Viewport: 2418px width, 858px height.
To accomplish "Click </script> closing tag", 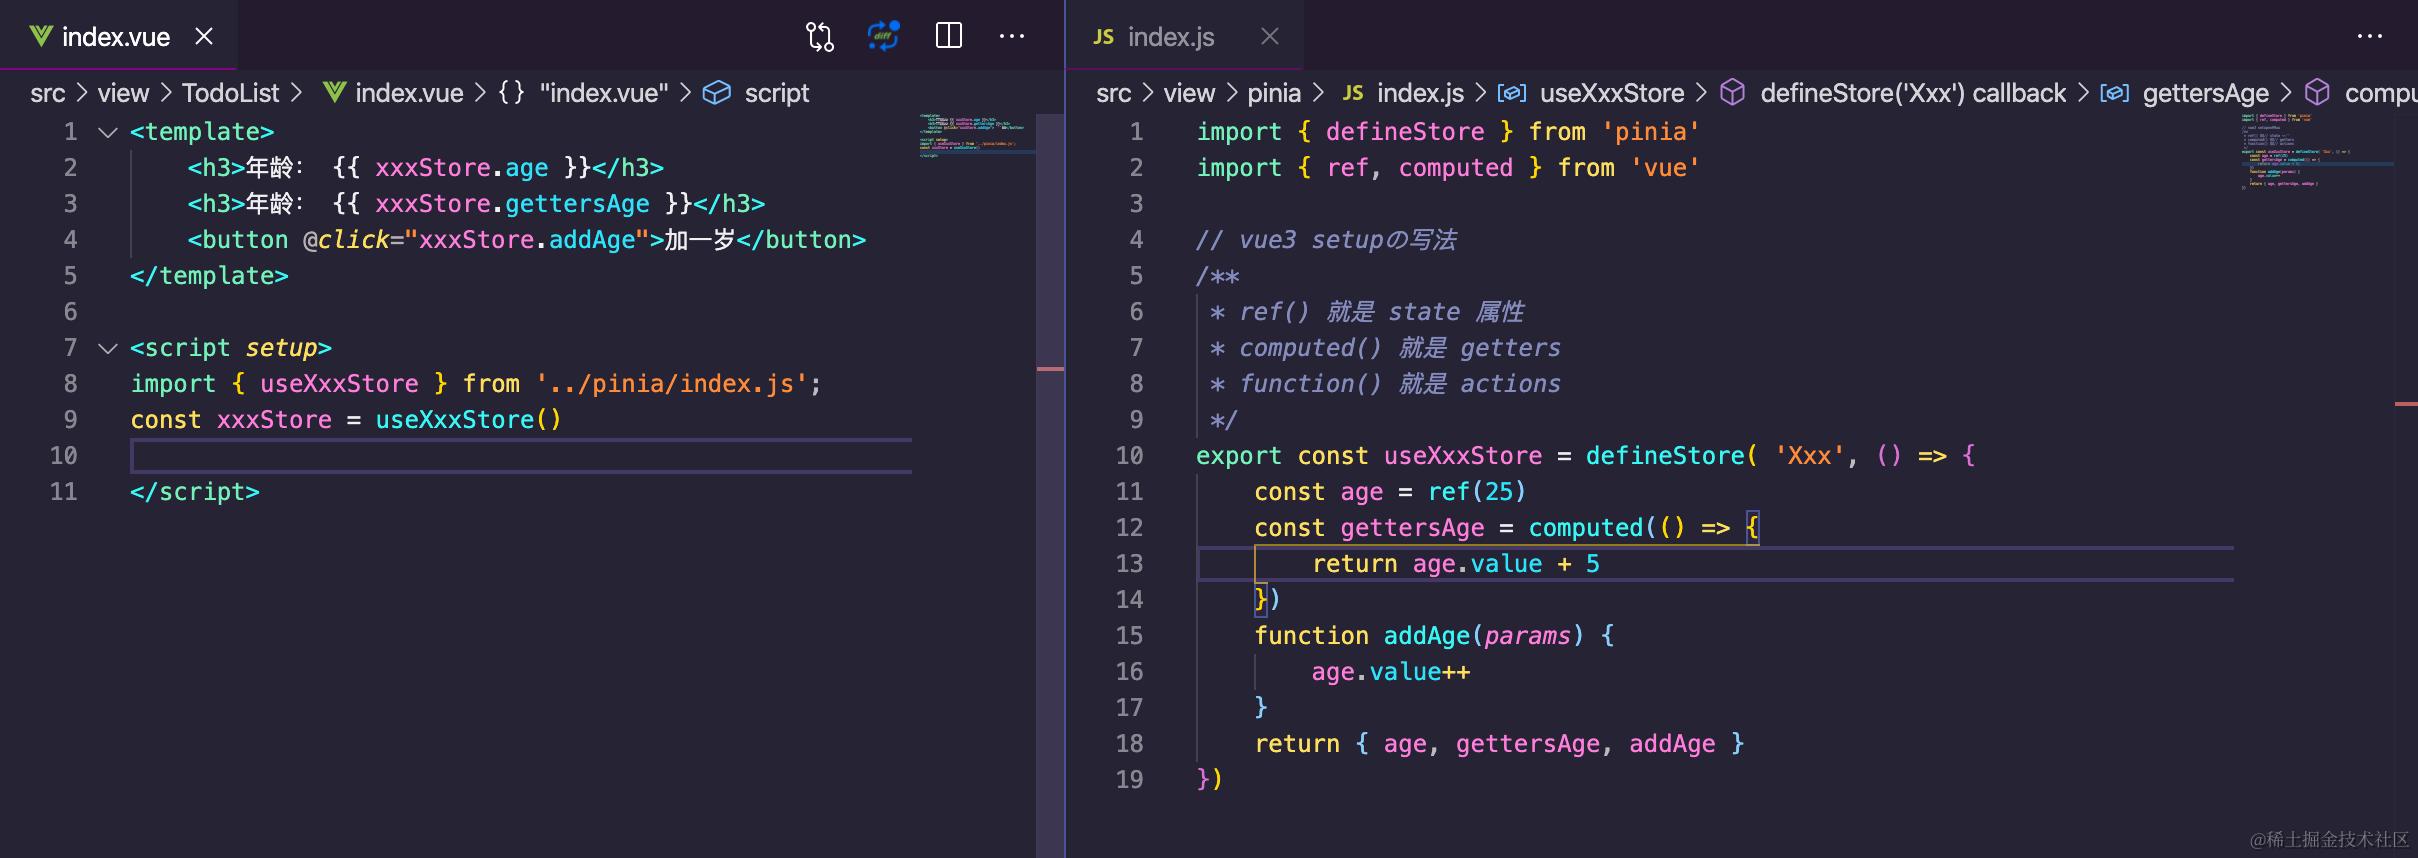I will (195, 492).
